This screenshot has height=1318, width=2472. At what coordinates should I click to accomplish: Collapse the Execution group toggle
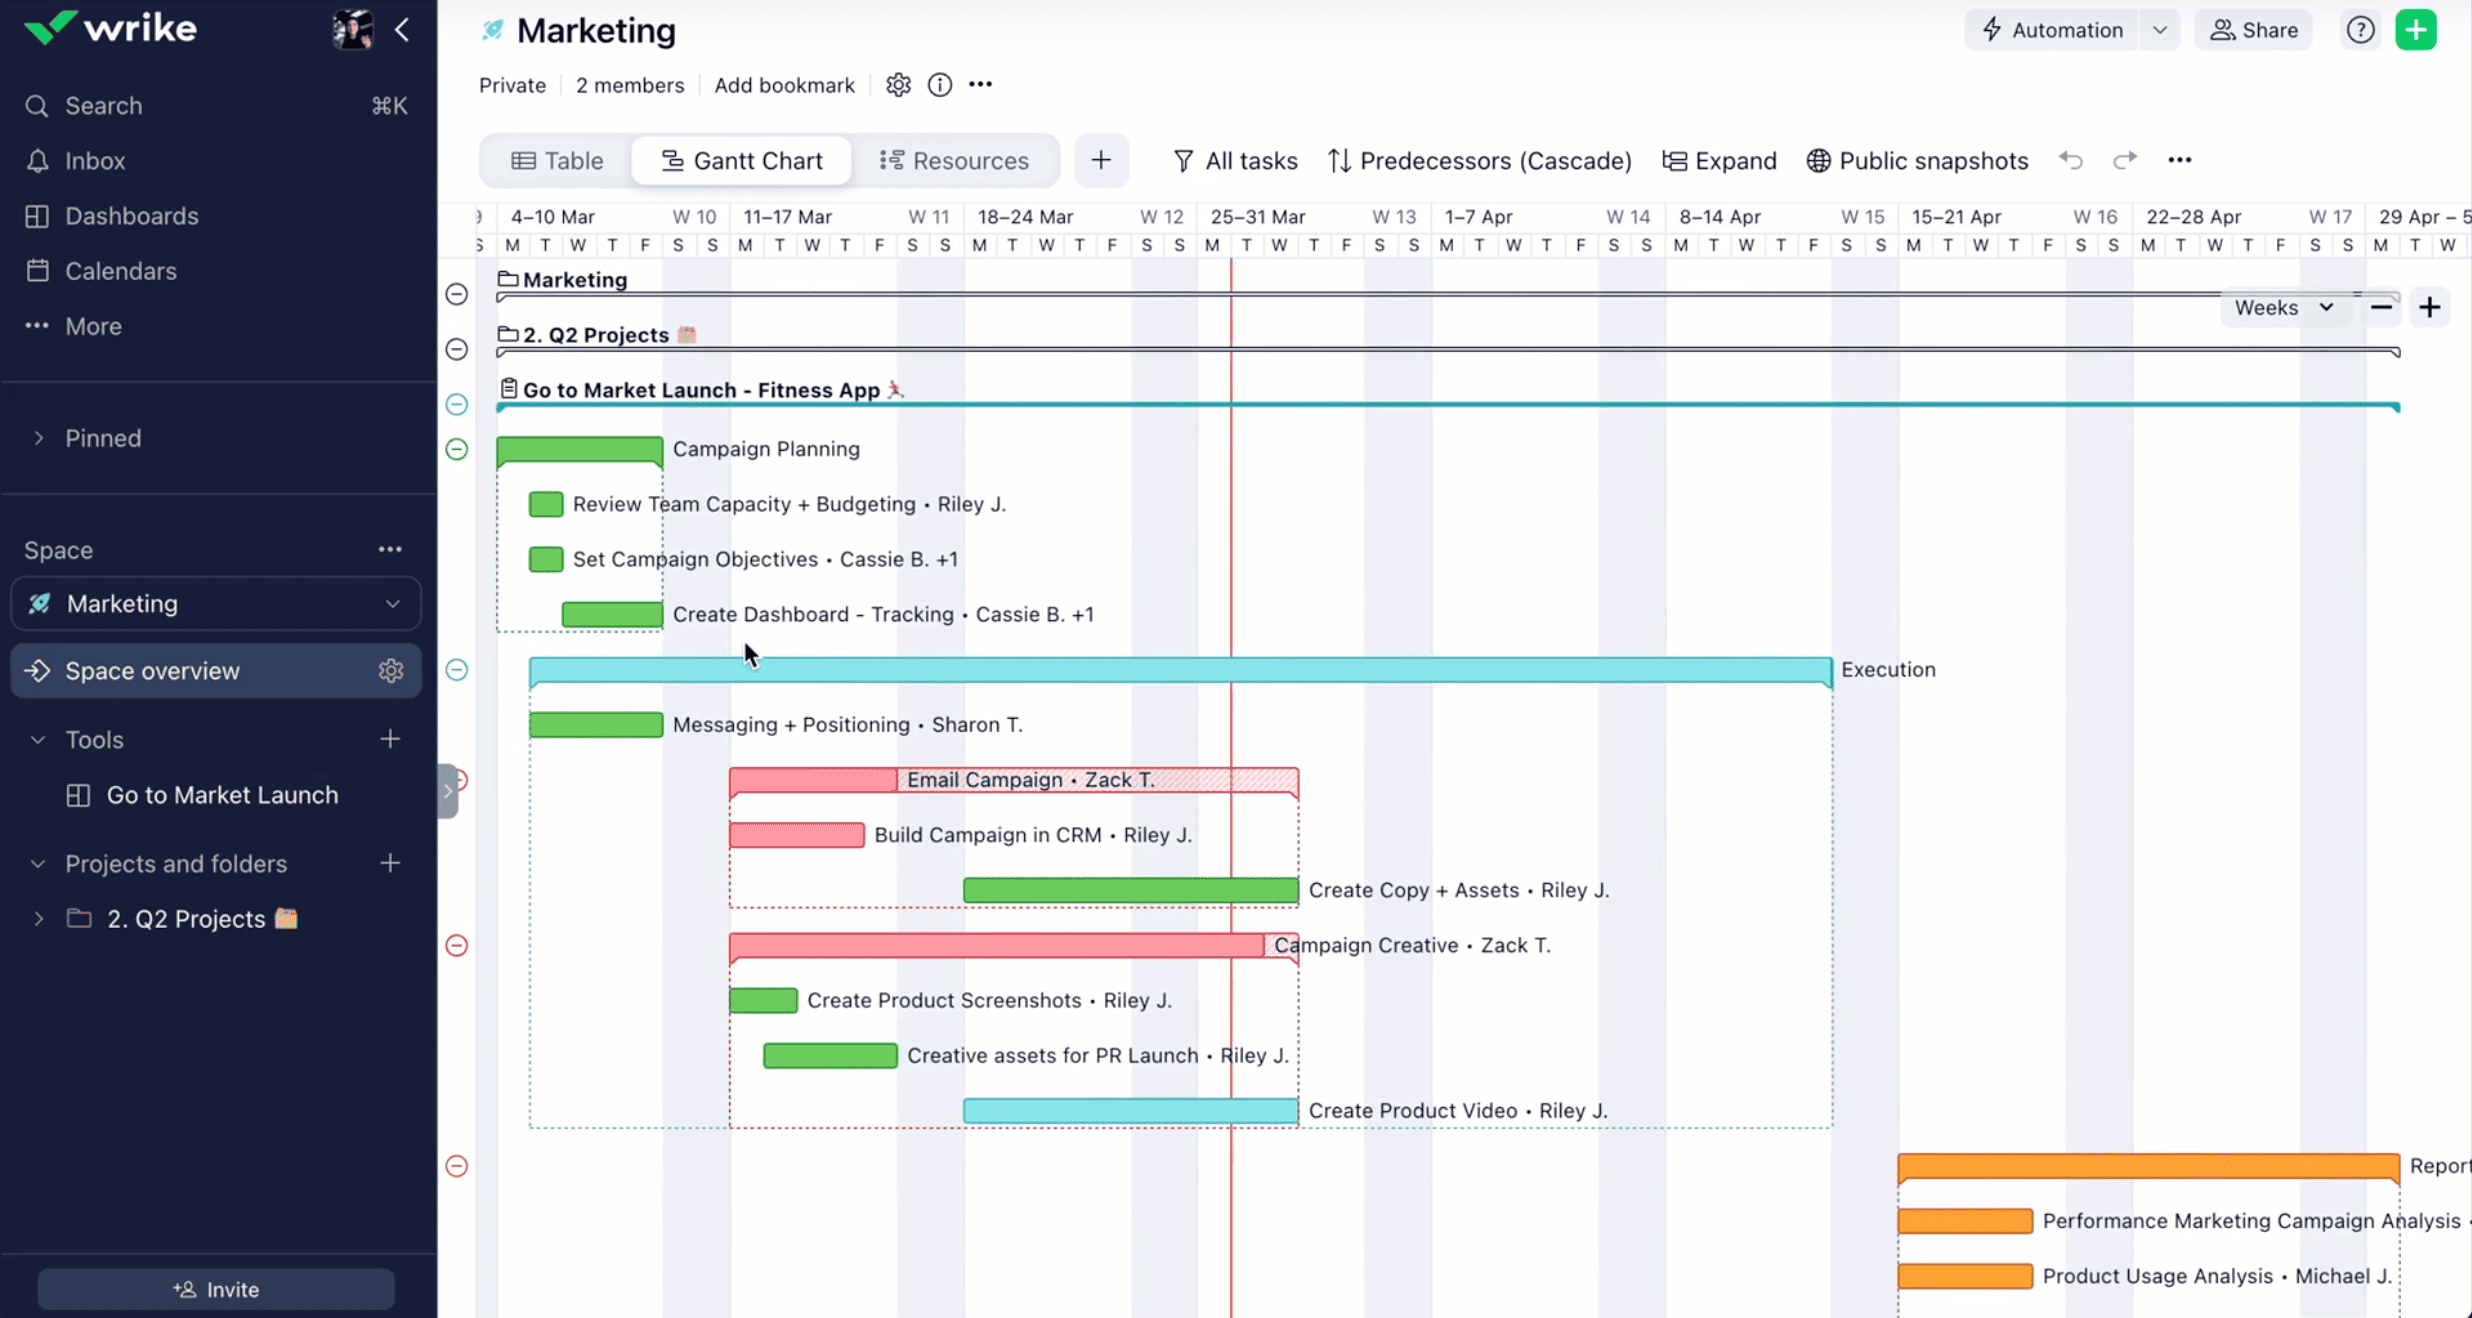[456, 669]
